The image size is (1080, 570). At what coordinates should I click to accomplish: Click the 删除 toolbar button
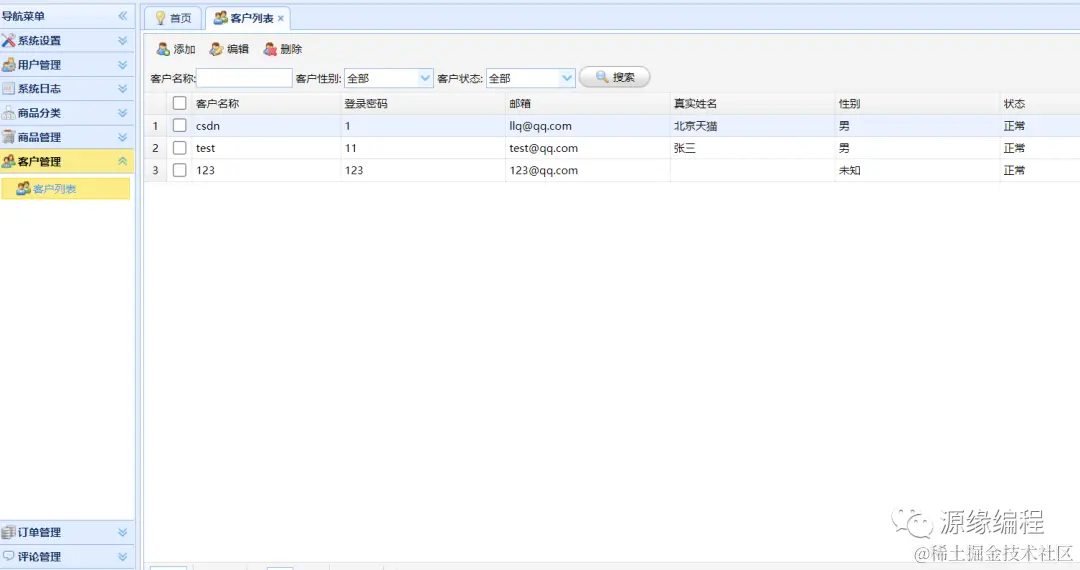click(x=283, y=49)
